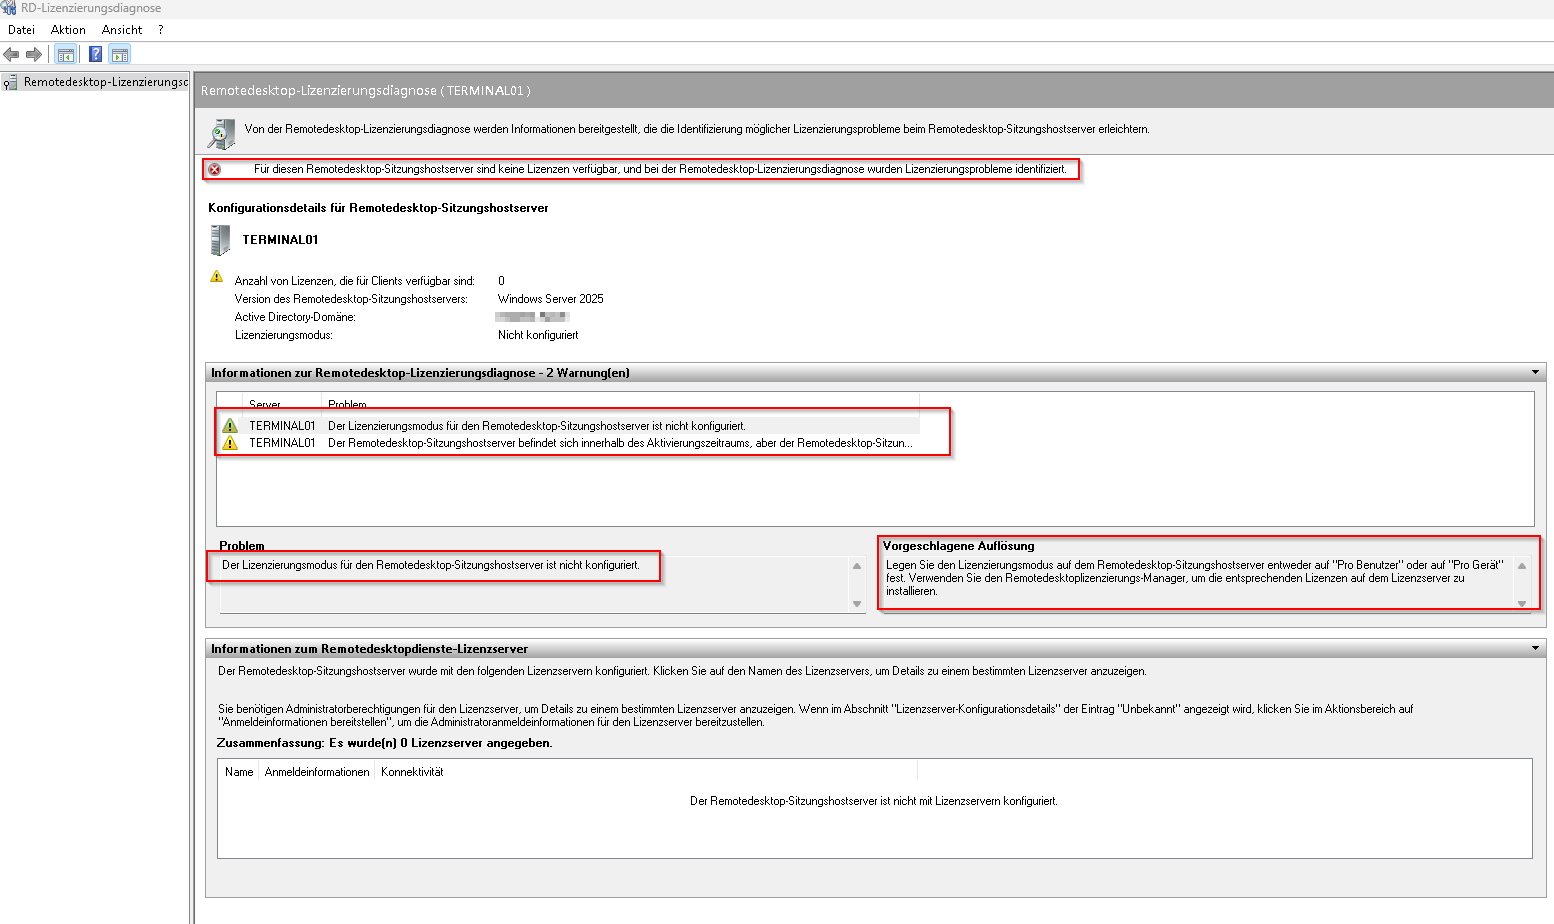Open Help via the blue question mark icon
This screenshot has width=1554, height=924.
click(x=95, y=54)
